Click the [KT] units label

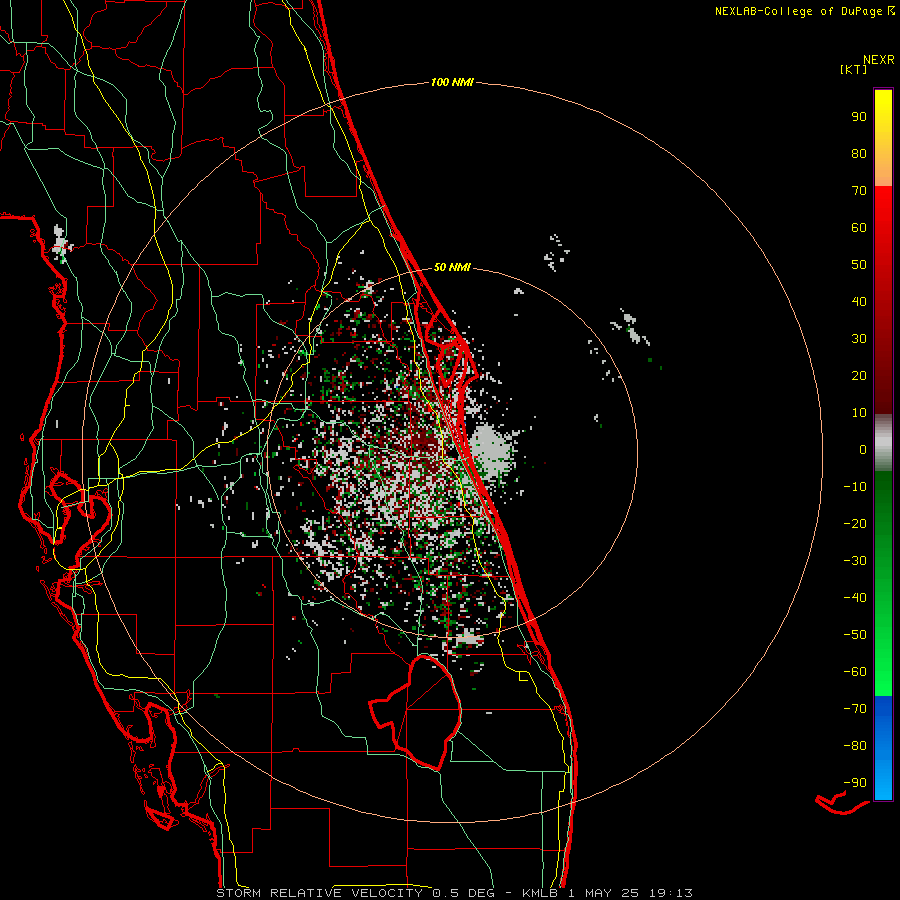pyautogui.click(x=854, y=69)
